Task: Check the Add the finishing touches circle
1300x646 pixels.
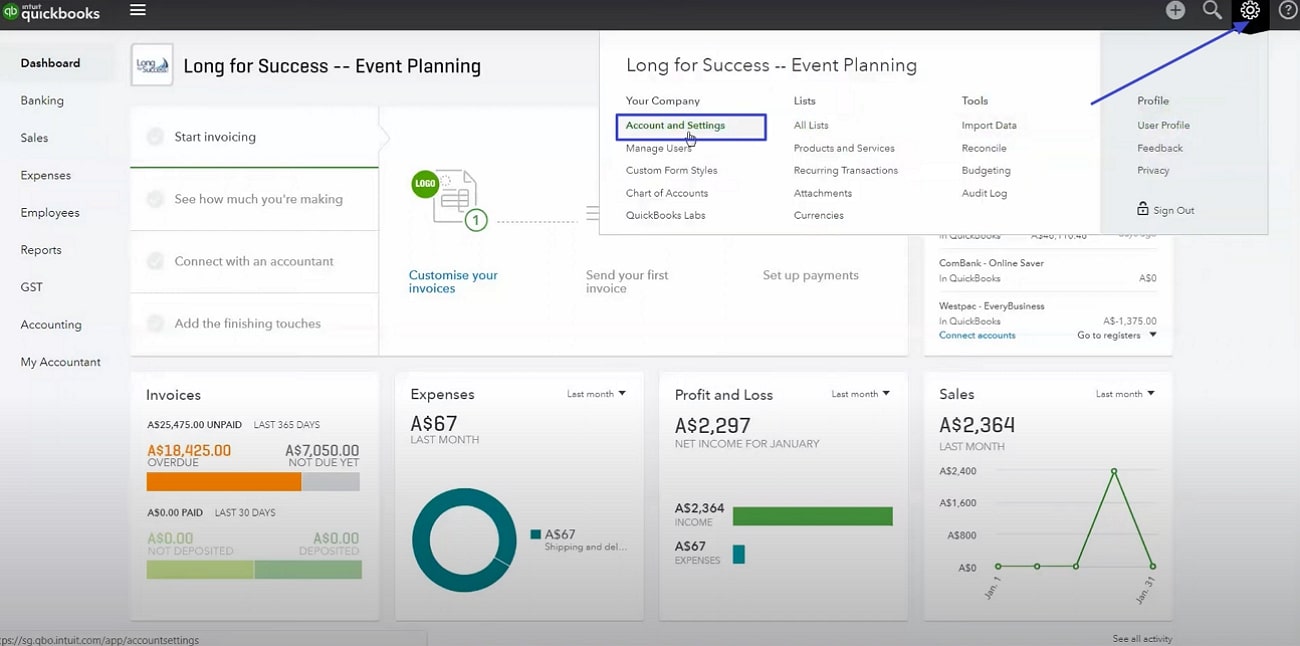Action: (x=155, y=323)
